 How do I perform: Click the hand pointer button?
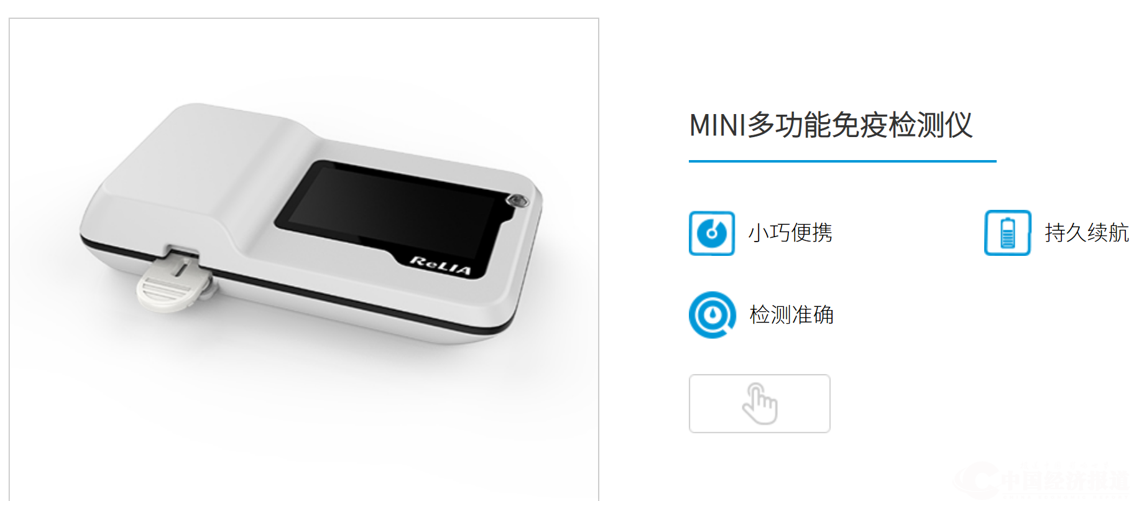click(759, 403)
